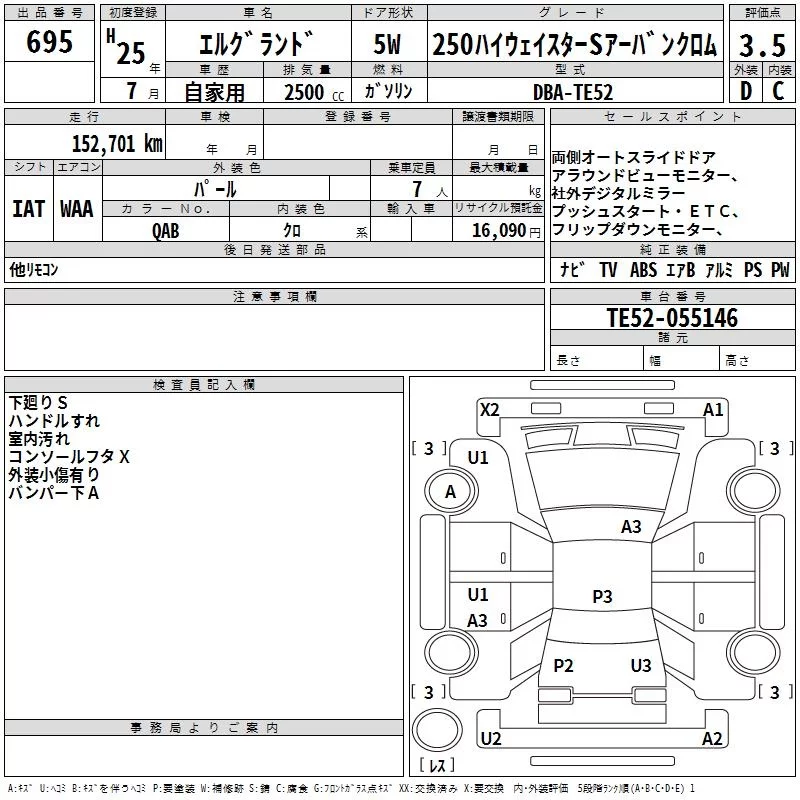Viewport: 800px width, 800px height.
Task: Click the interior grade C
Action: [778, 91]
